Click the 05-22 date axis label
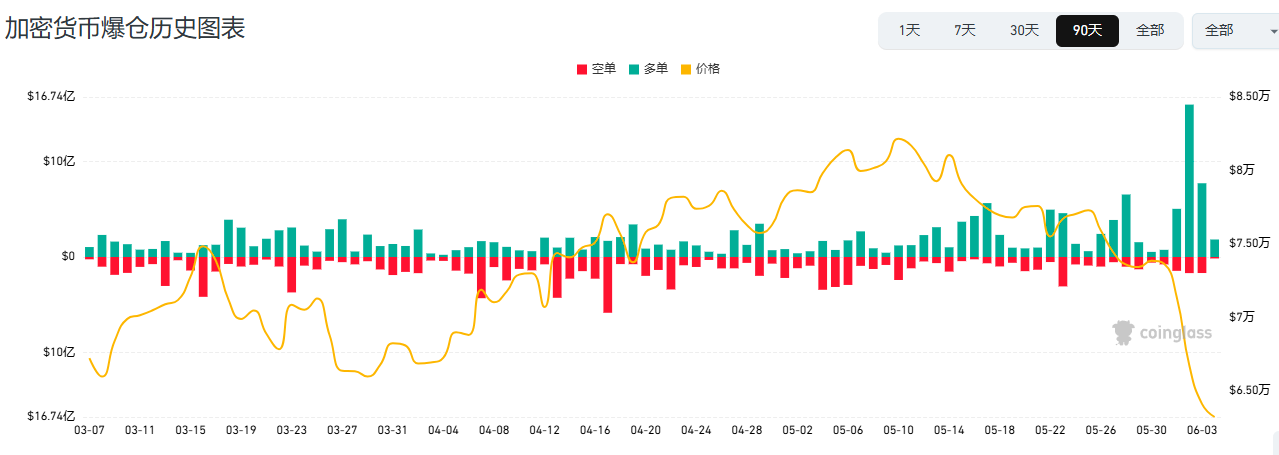Screen dimensions: 1279x455 point(1050,430)
